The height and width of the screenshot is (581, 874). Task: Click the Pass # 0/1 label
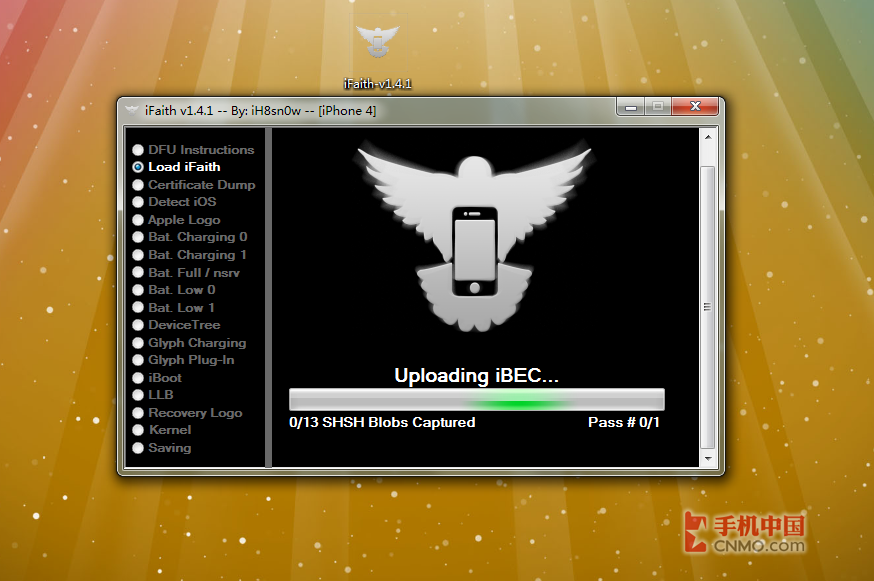tap(624, 422)
